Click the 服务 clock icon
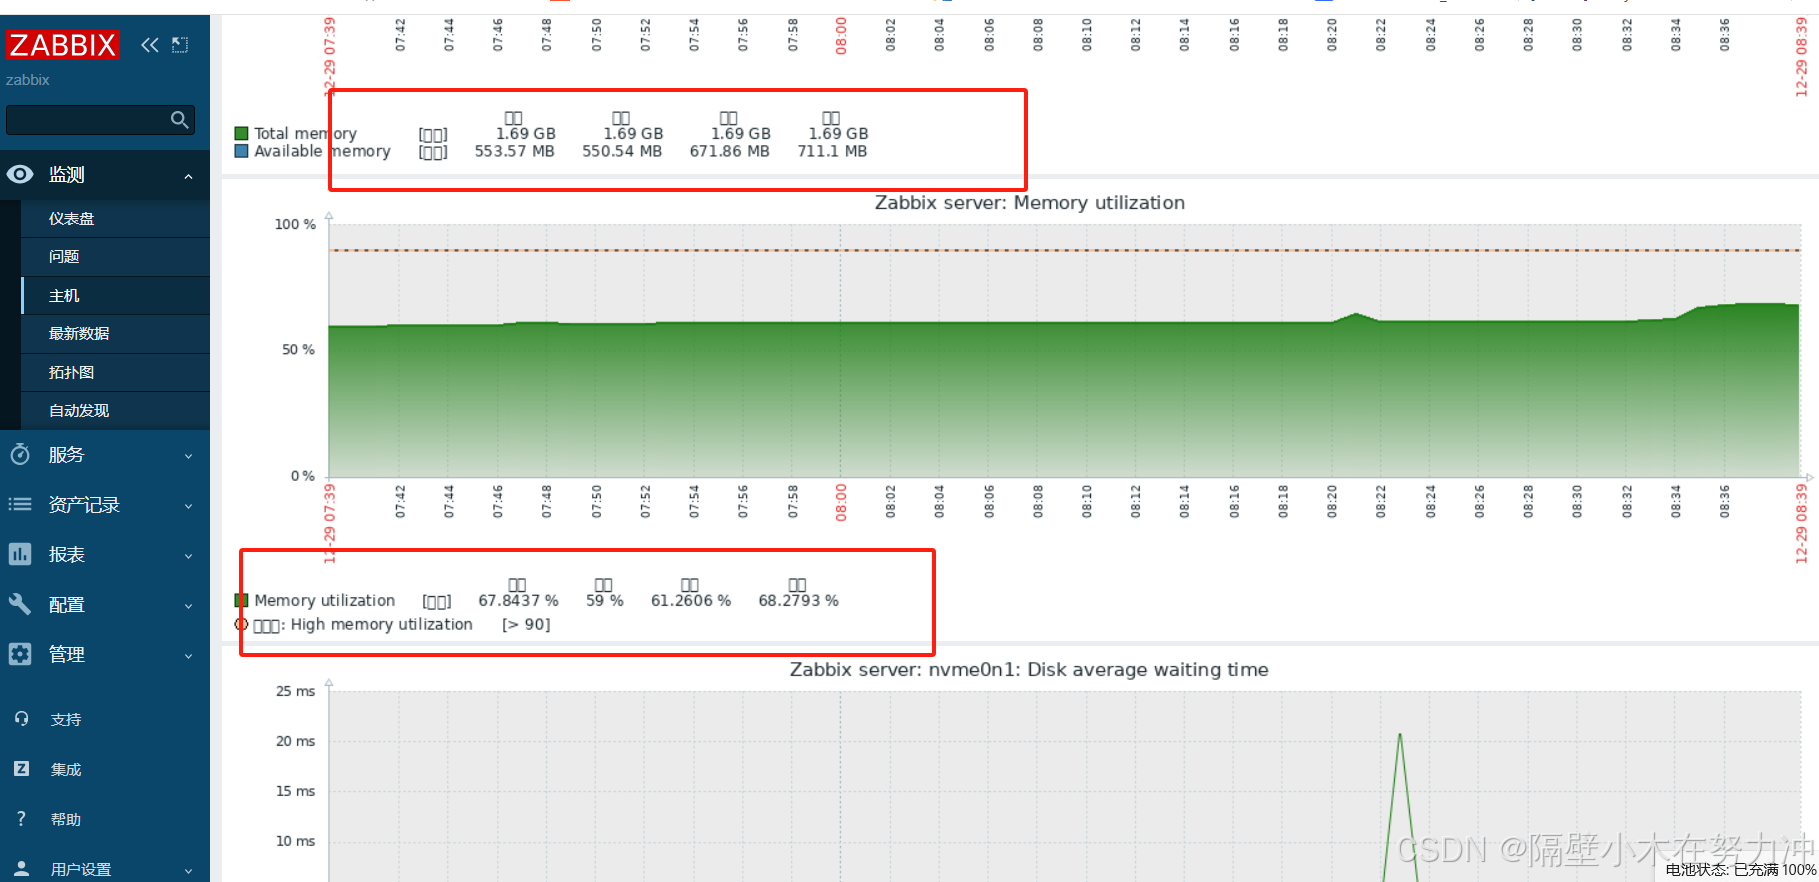Image resolution: width=1819 pixels, height=882 pixels. click(20, 455)
